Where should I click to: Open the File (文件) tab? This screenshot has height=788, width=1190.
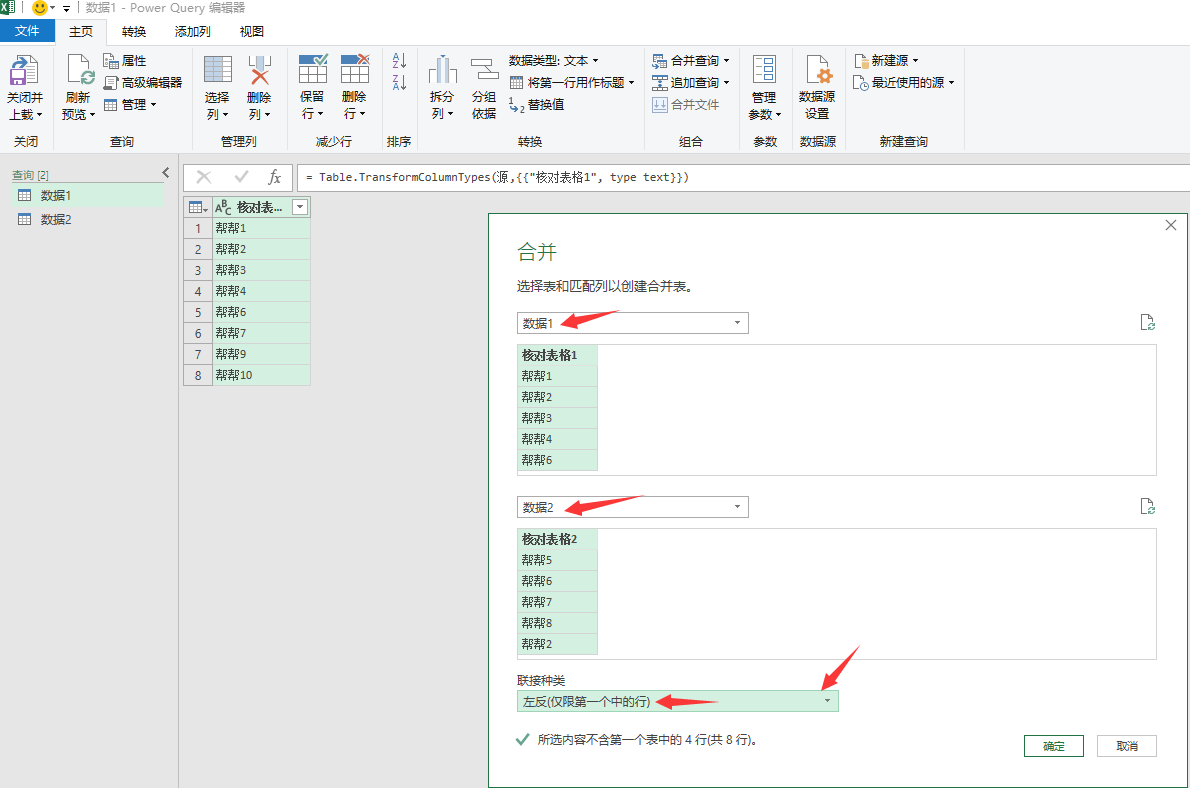tap(27, 31)
